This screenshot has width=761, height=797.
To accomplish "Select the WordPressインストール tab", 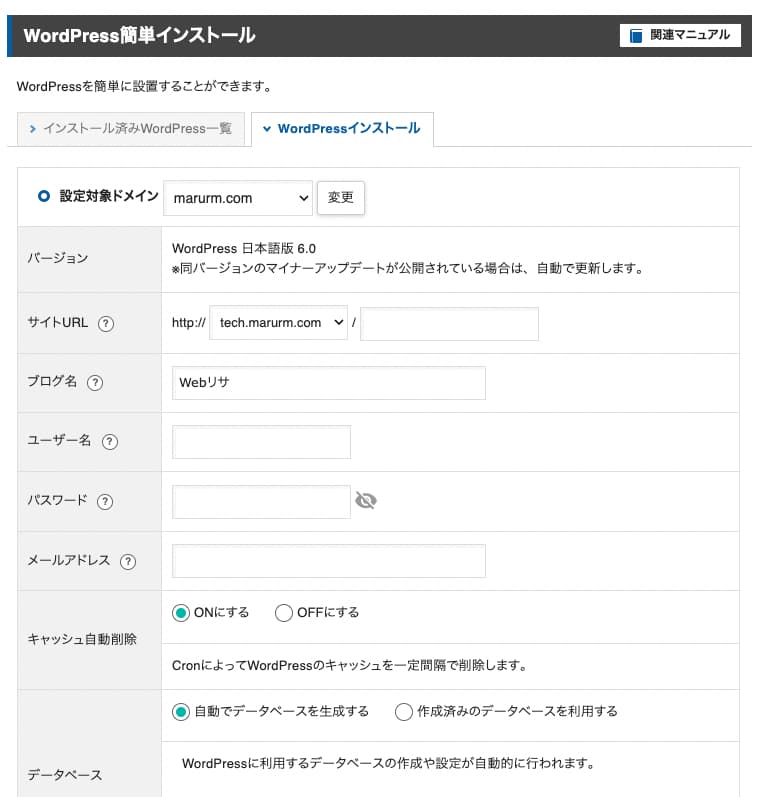I will click(342, 129).
